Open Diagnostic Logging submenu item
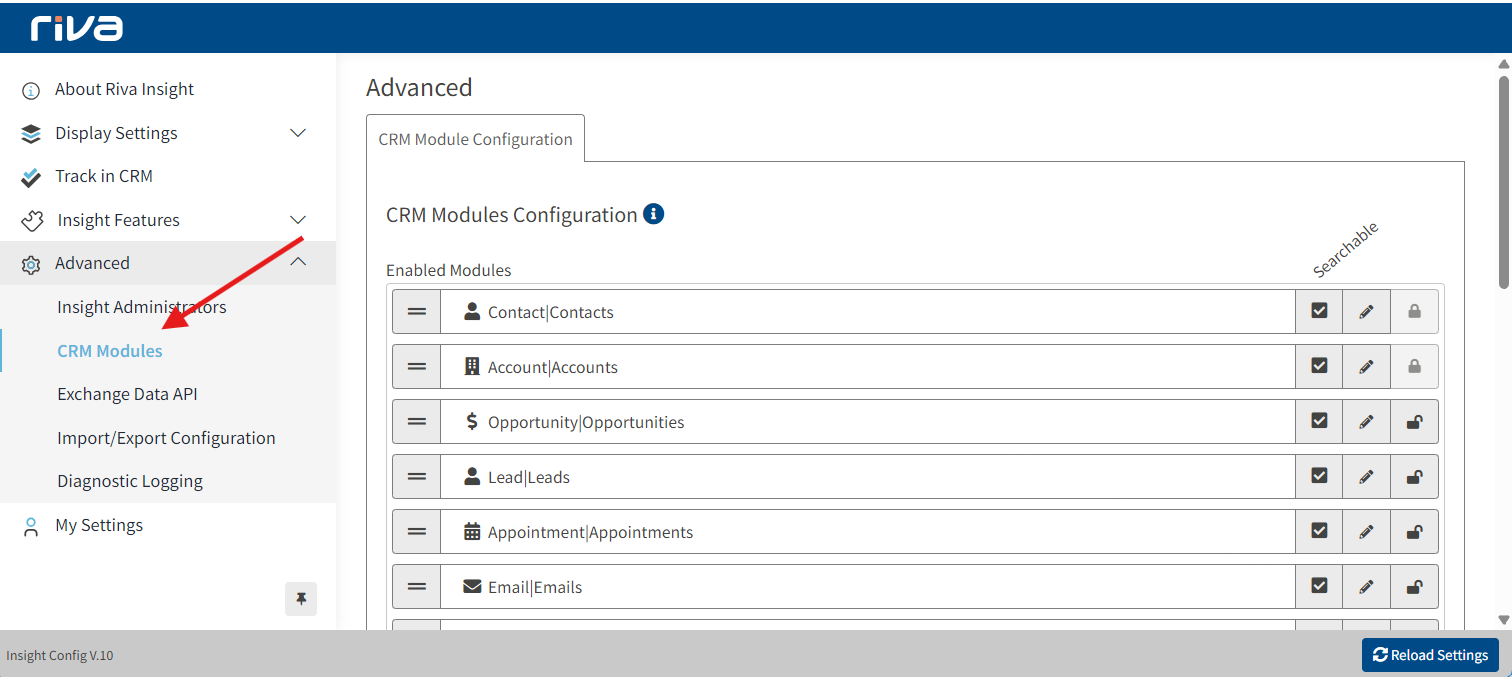The height and width of the screenshot is (677, 1512). tap(130, 481)
